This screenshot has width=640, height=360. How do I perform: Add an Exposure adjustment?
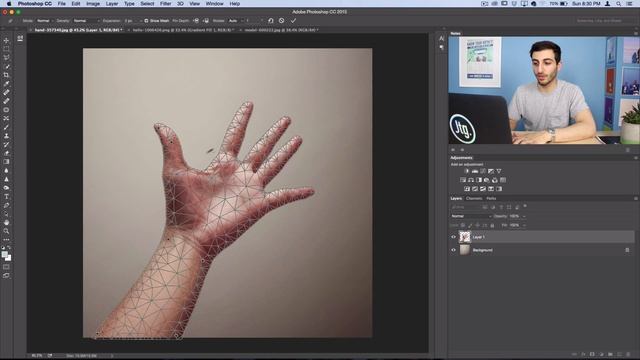coord(491,171)
